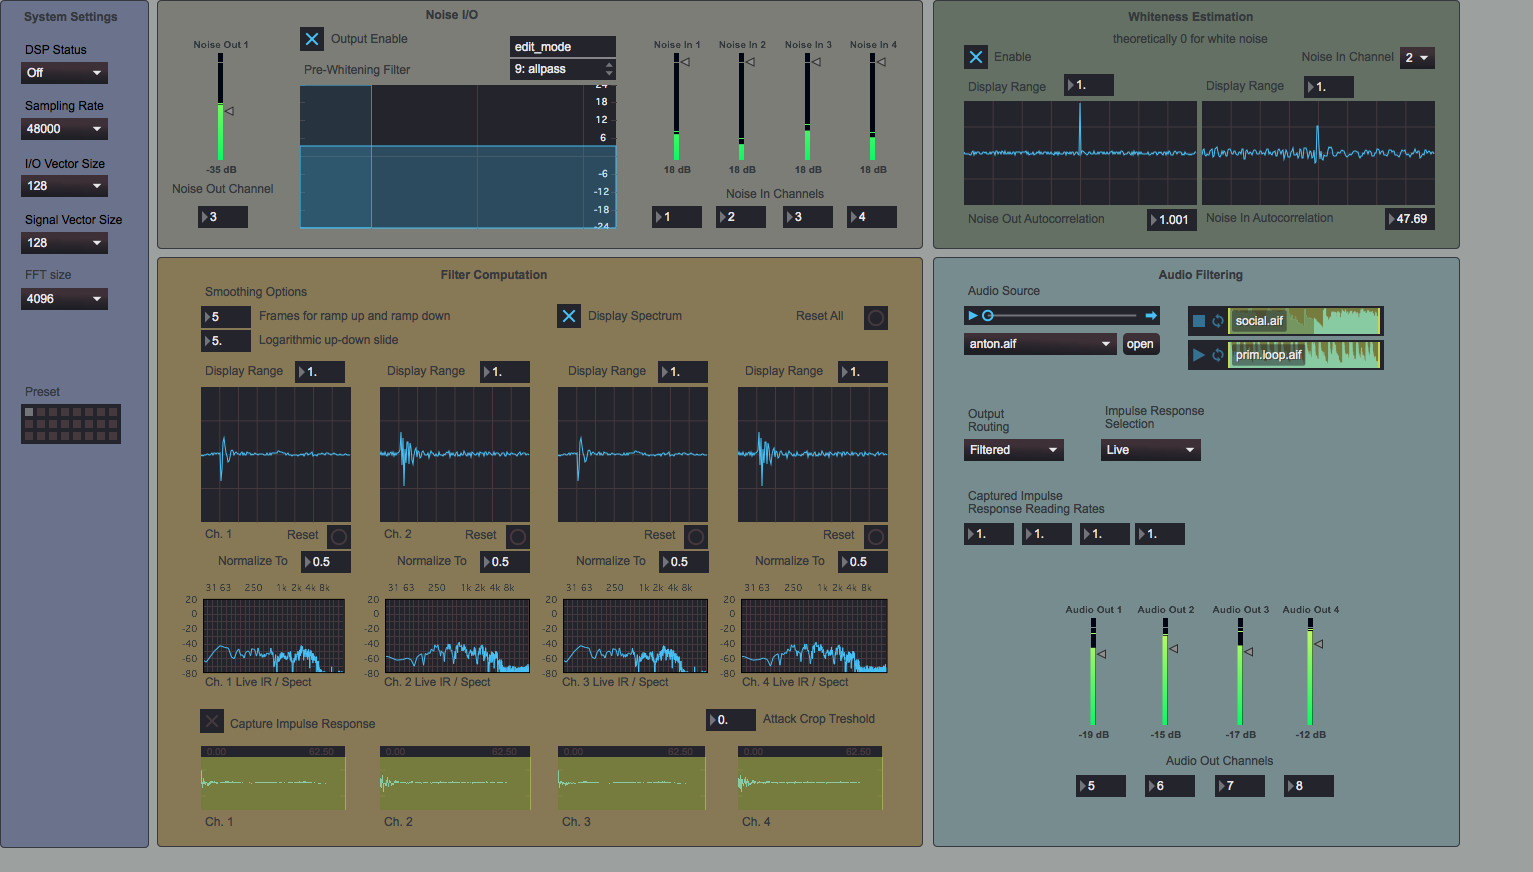The width and height of the screenshot is (1533, 872).
Task: Click the audio source playback position slider
Action: (1061, 315)
